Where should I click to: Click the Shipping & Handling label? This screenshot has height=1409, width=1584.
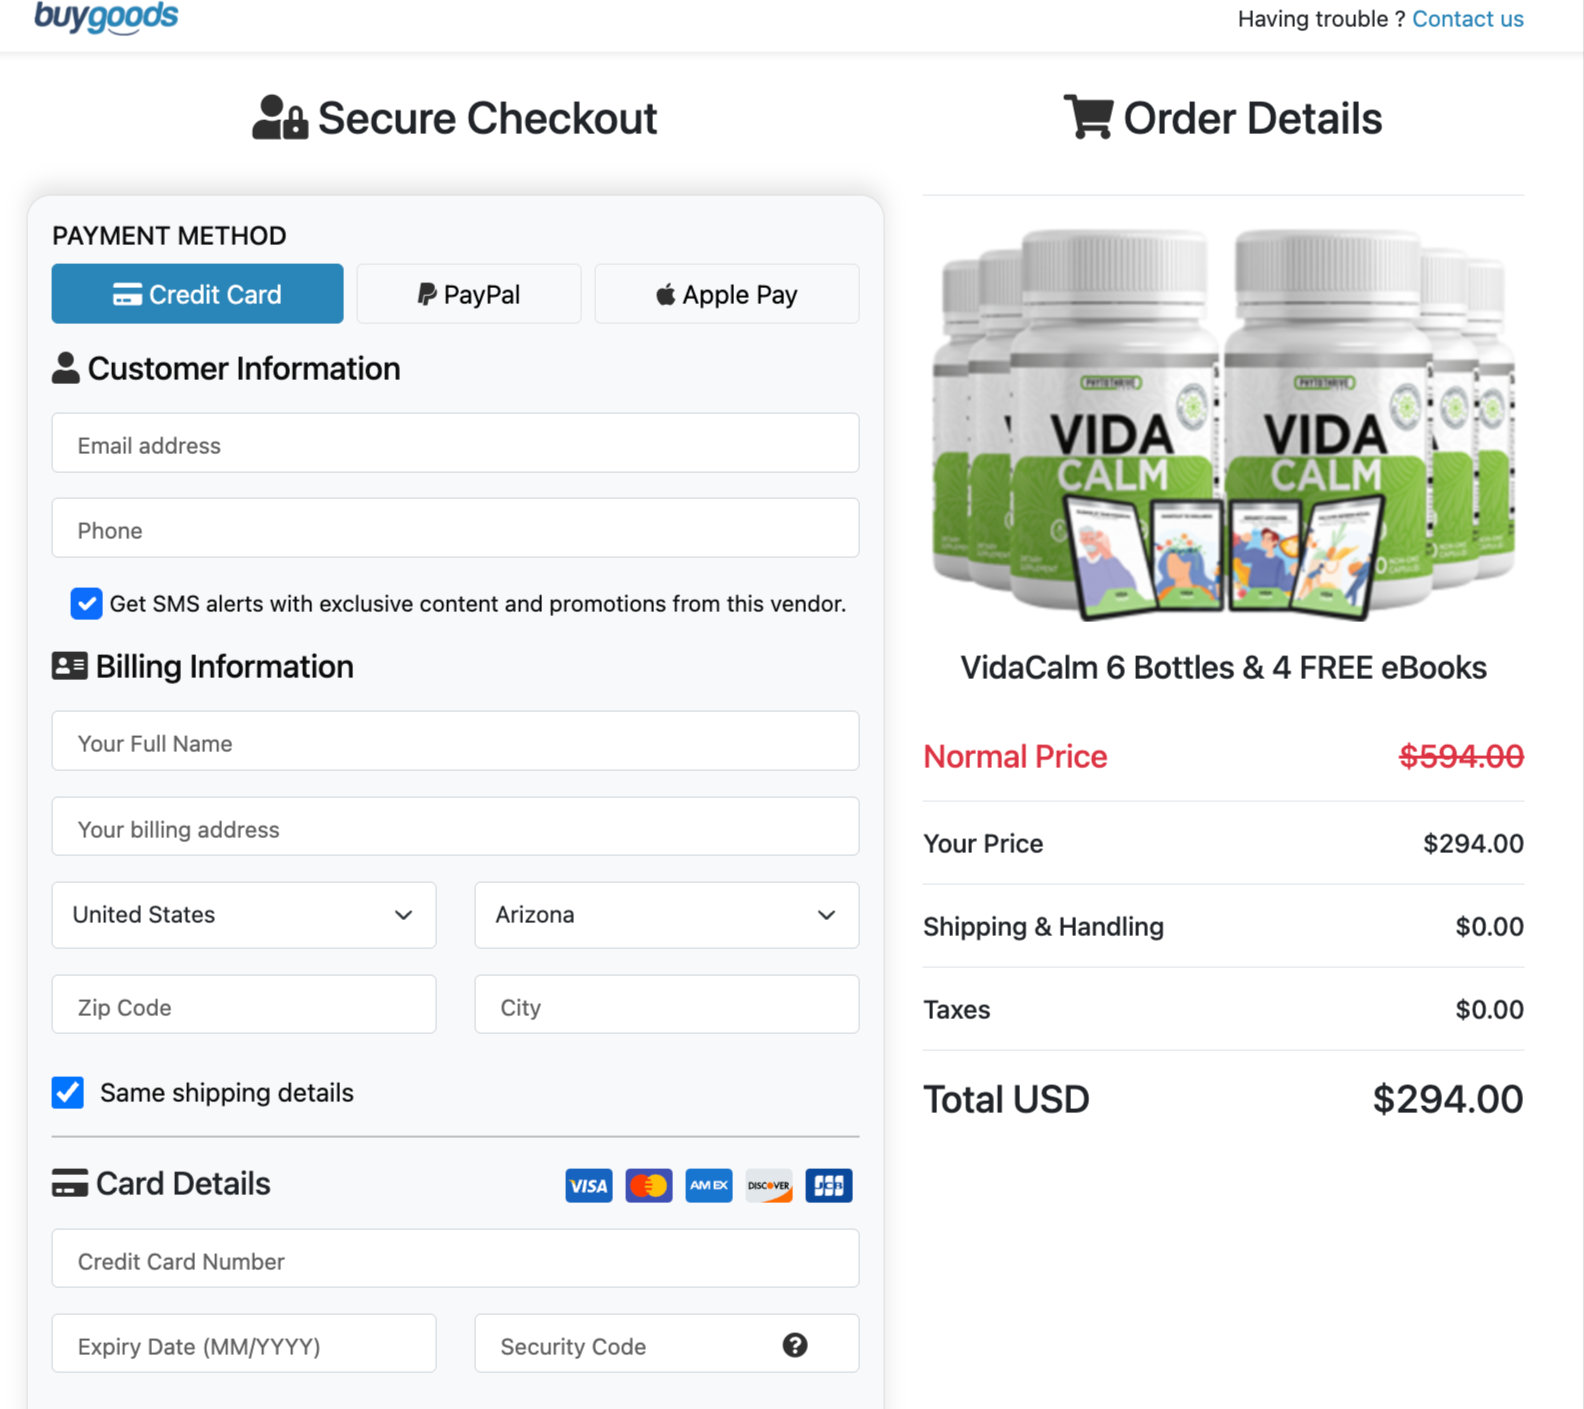click(1043, 927)
